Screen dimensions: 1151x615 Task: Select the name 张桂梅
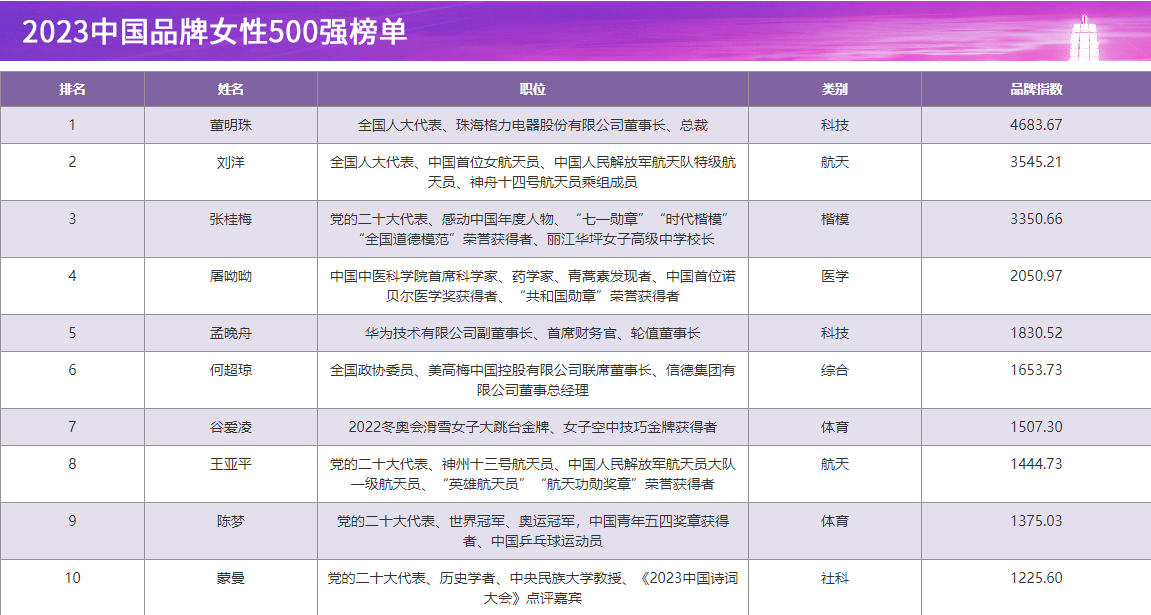230,219
